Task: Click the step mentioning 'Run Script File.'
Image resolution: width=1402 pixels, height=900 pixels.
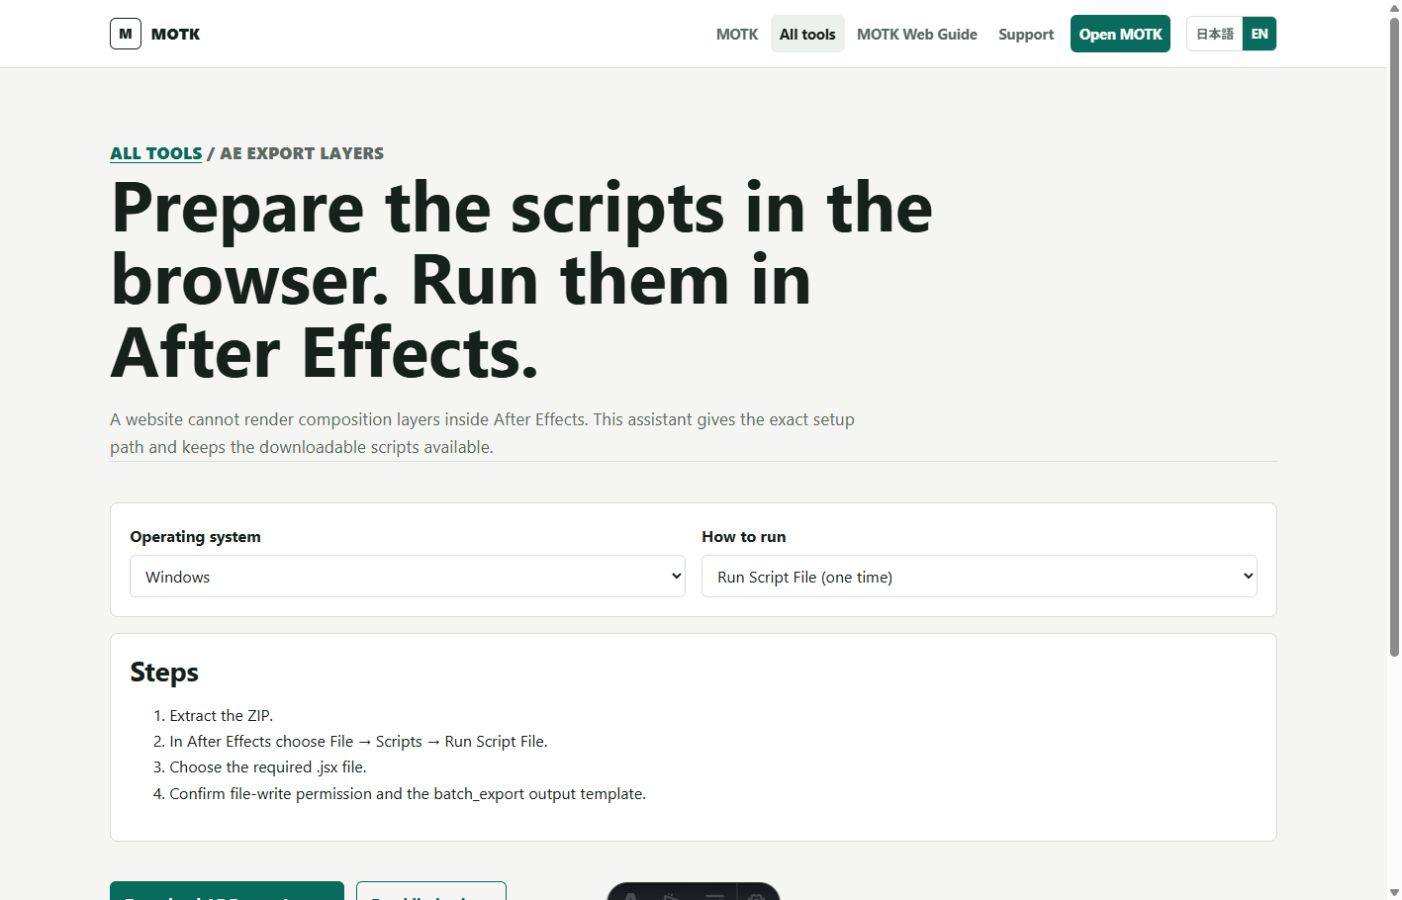Action: click(358, 741)
